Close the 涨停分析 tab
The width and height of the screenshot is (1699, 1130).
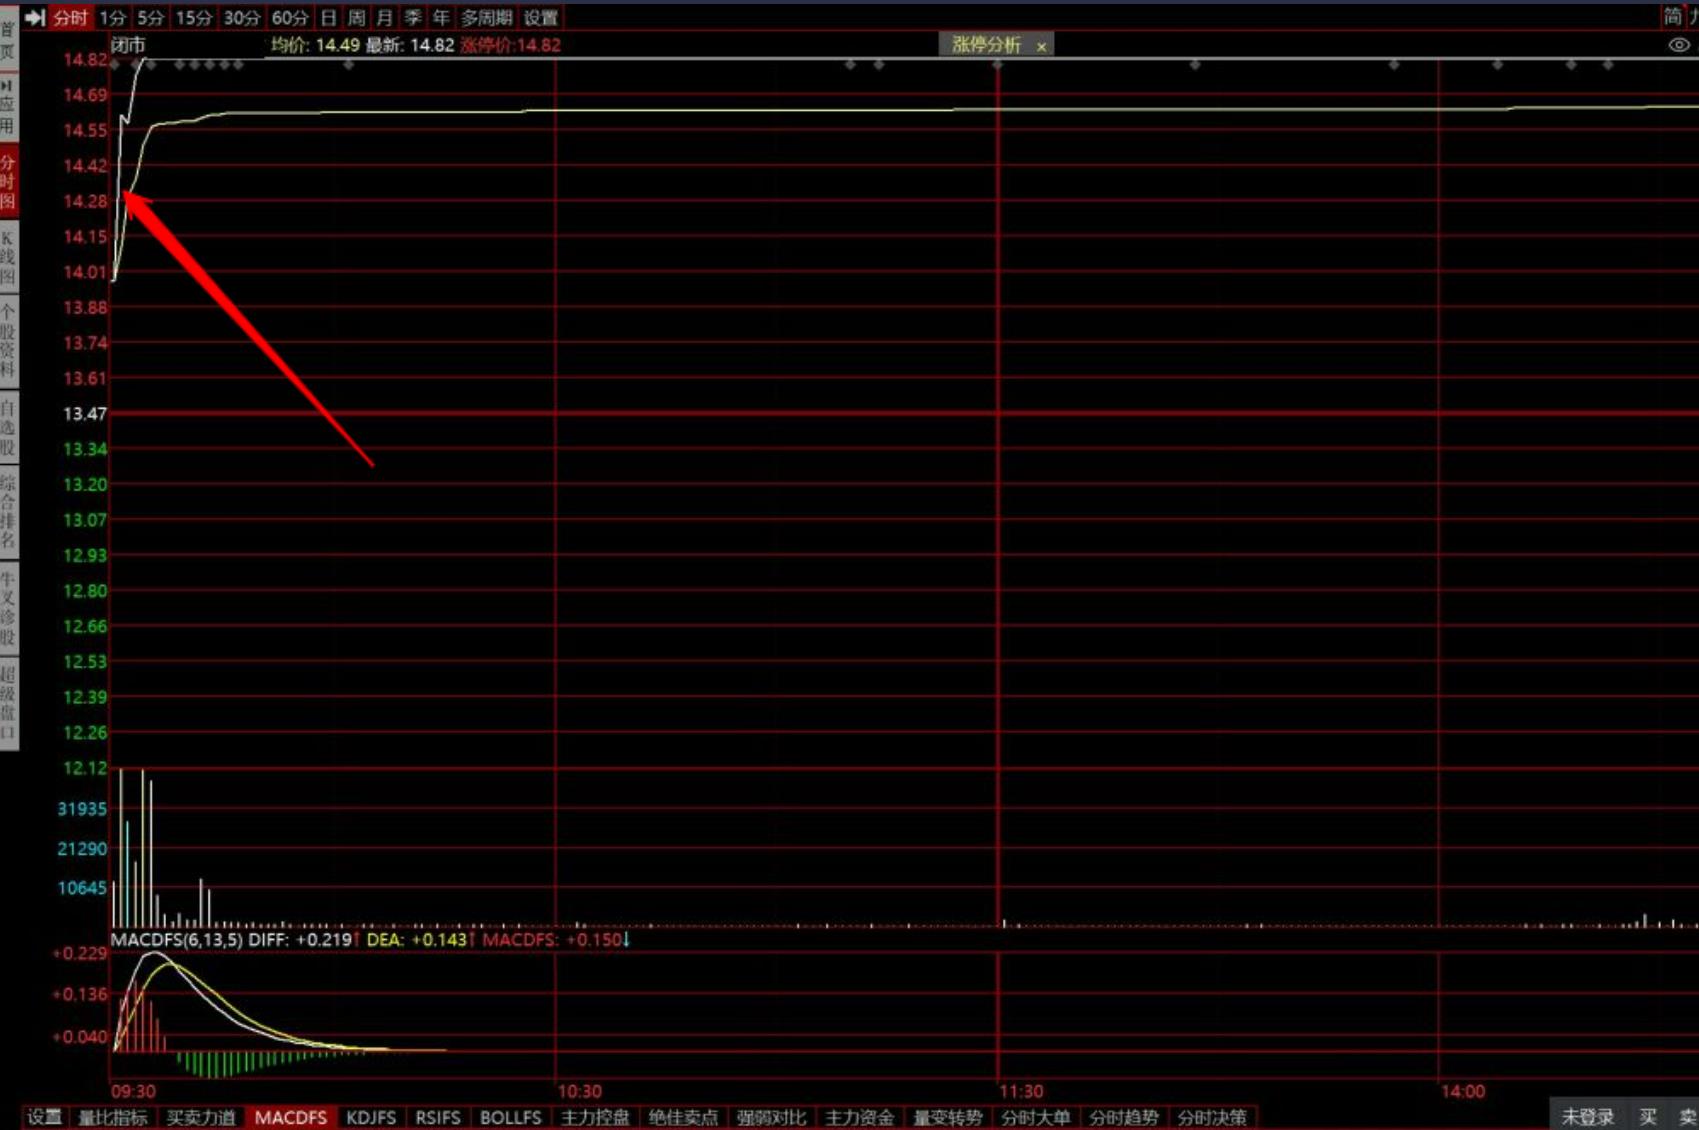coord(1041,46)
